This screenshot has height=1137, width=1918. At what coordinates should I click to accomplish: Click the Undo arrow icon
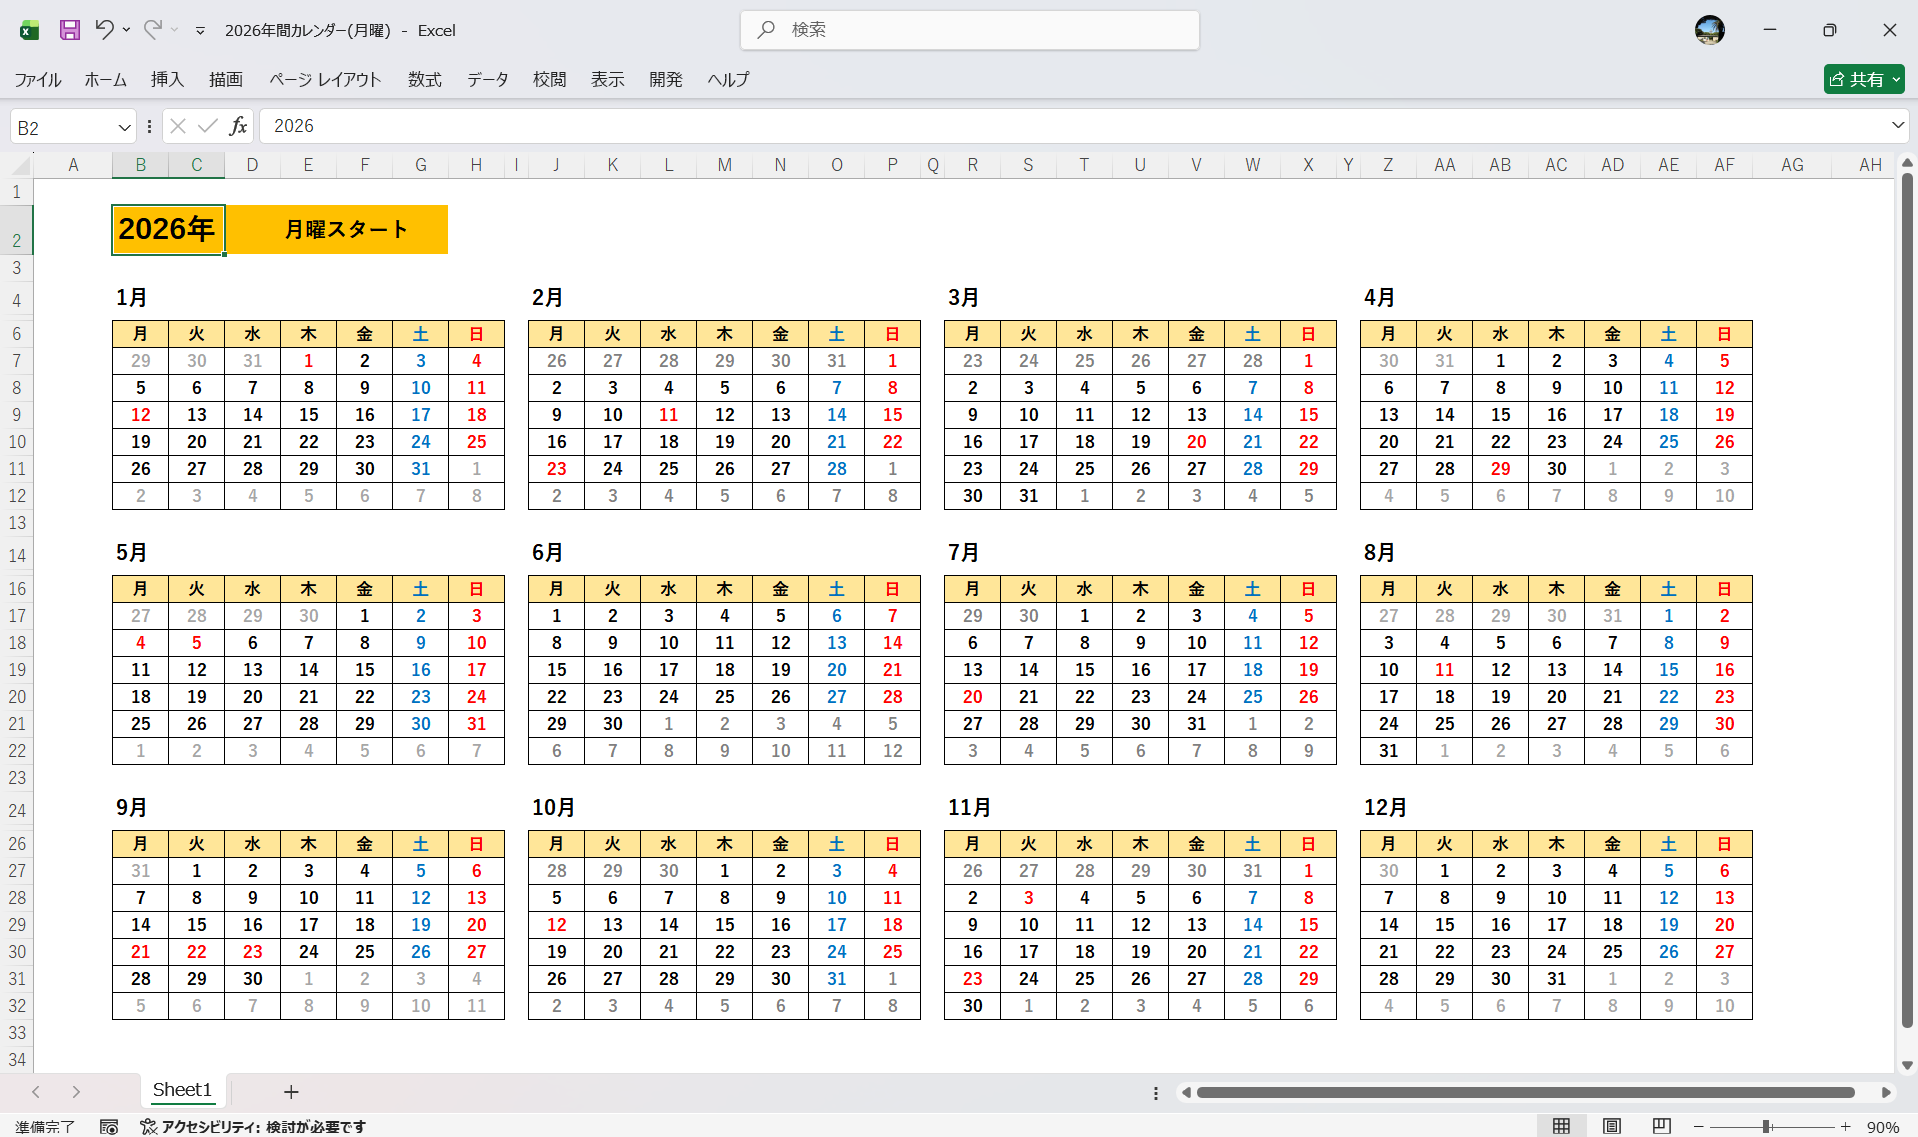coord(104,30)
